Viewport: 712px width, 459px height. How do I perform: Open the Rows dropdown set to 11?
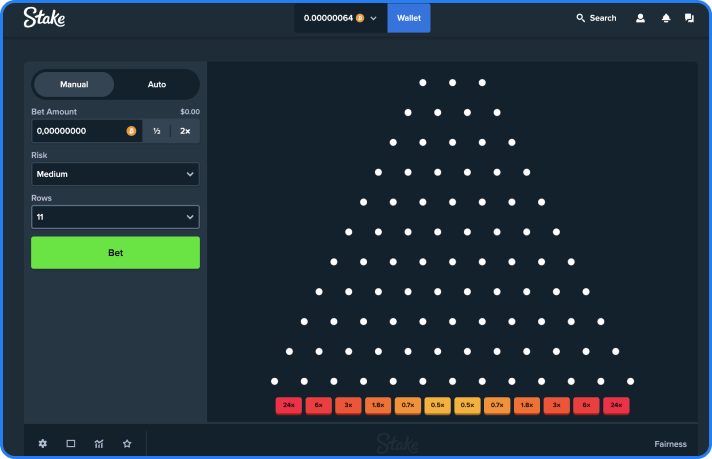click(115, 217)
